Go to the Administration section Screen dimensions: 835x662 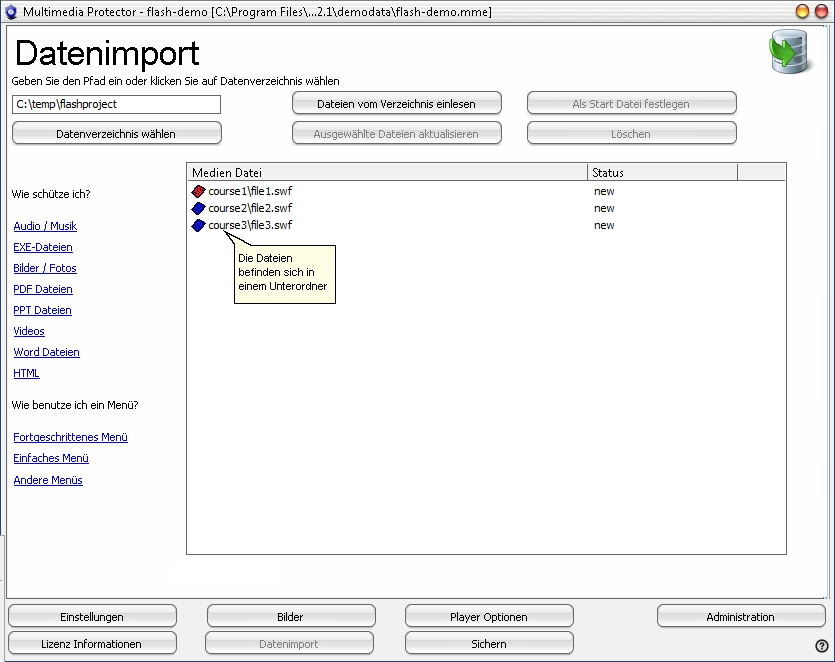click(x=740, y=616)
